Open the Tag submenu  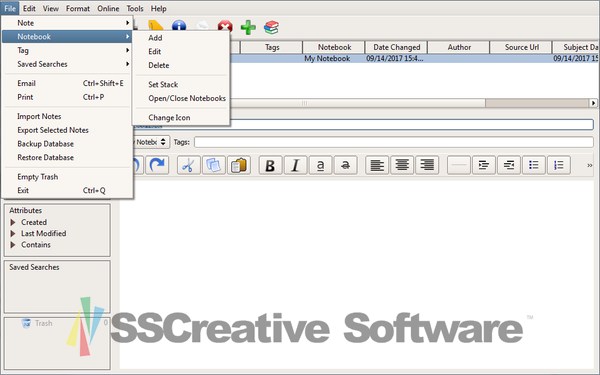pos(67,50)
